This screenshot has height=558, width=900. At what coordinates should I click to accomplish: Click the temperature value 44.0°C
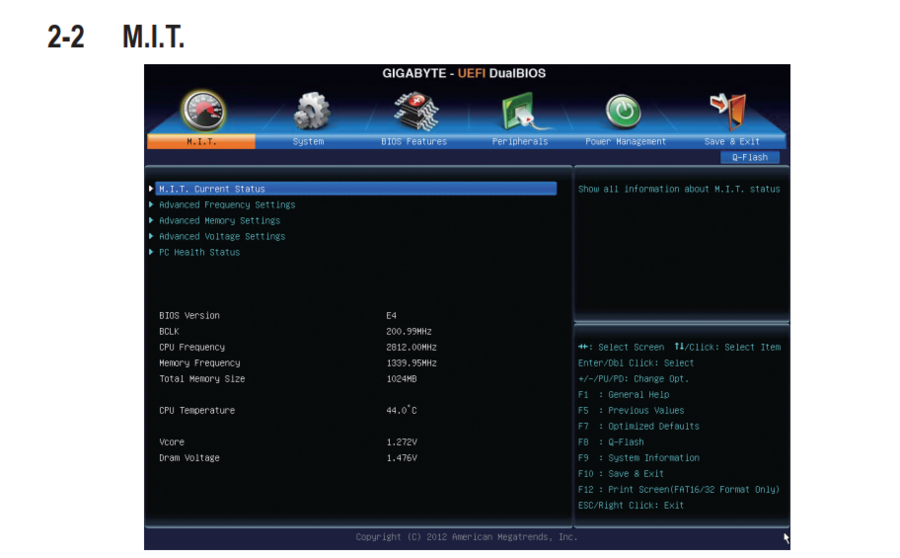pyautogui.click(x=402, y=410)
